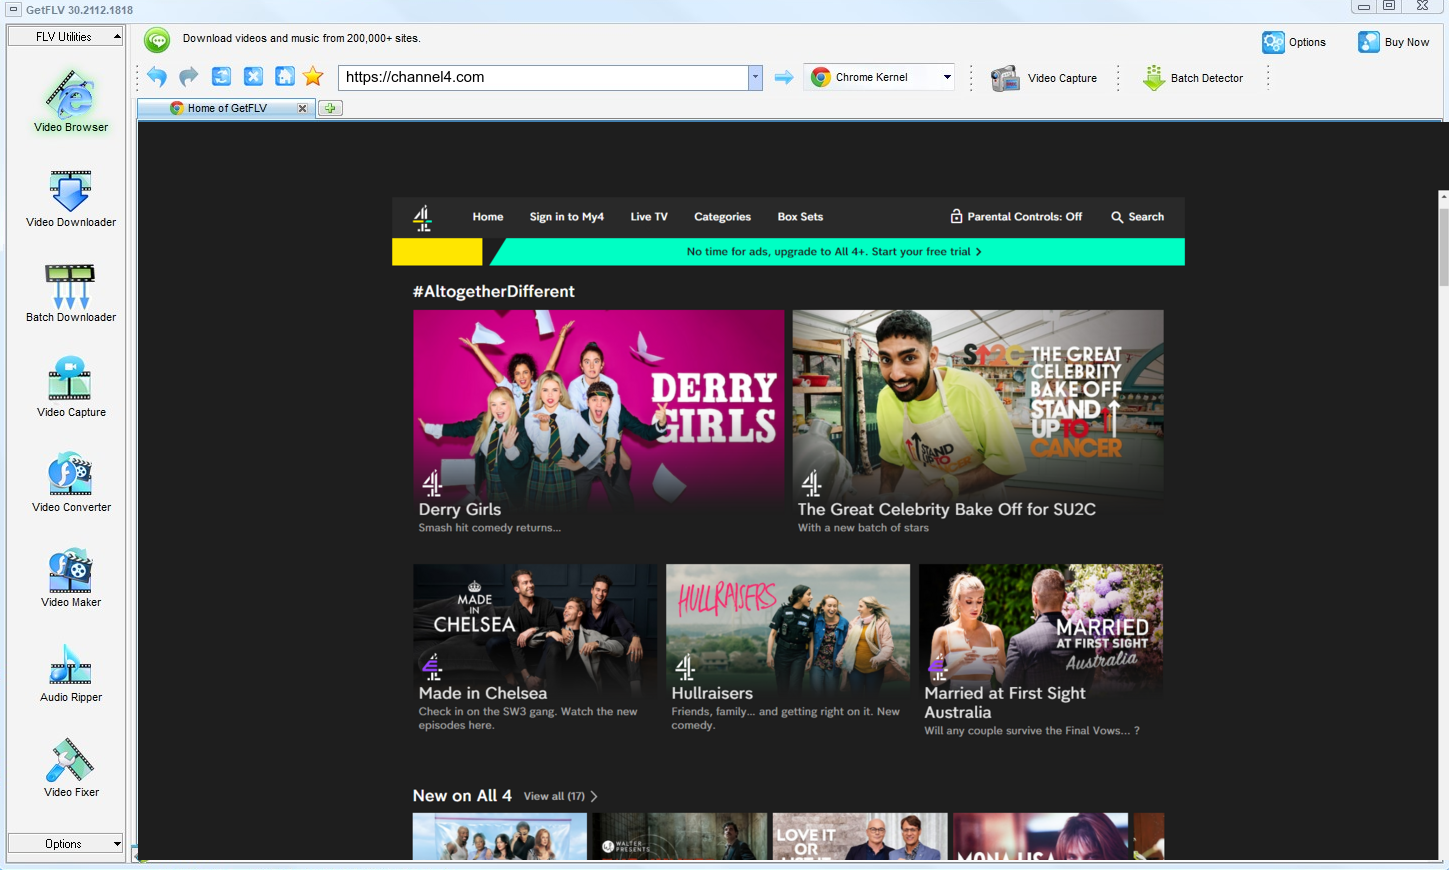1449x870 pixels.
Task: Click the URL address field
Action: pos(543,77)
